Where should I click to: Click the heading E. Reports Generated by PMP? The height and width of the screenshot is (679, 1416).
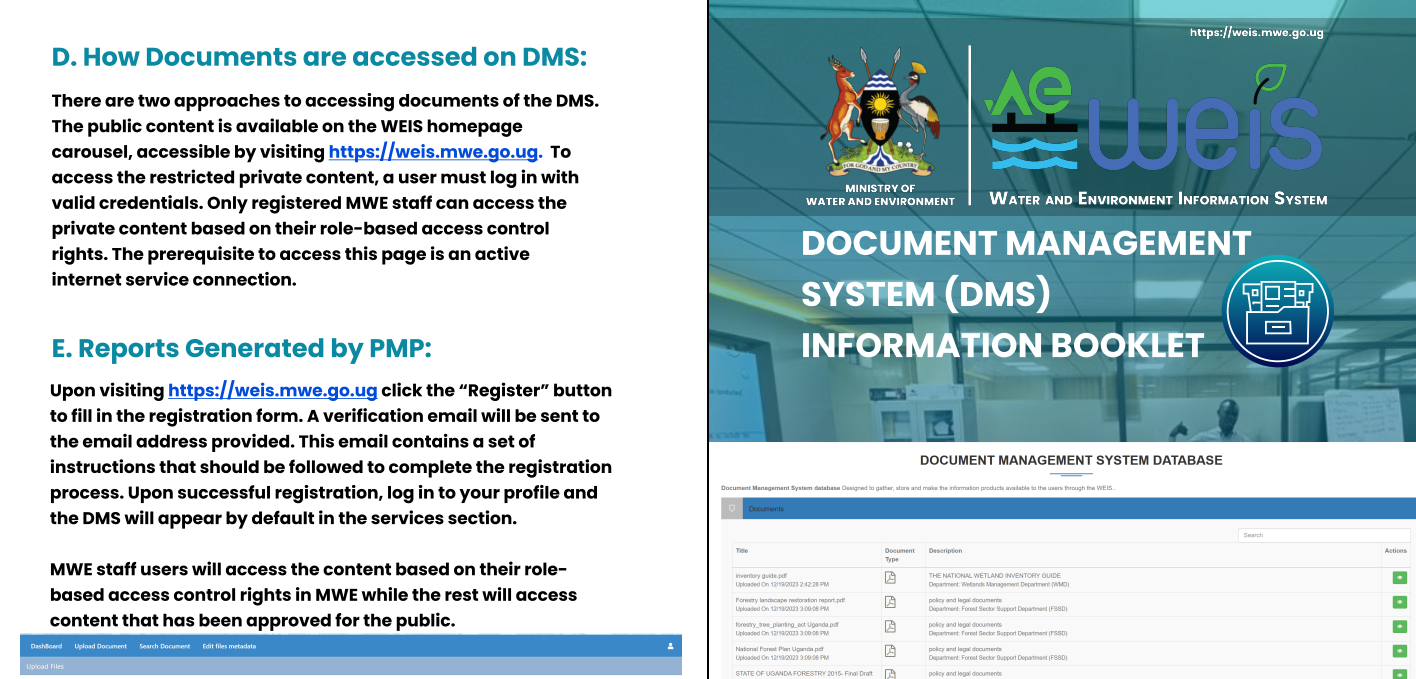[242, 349]
